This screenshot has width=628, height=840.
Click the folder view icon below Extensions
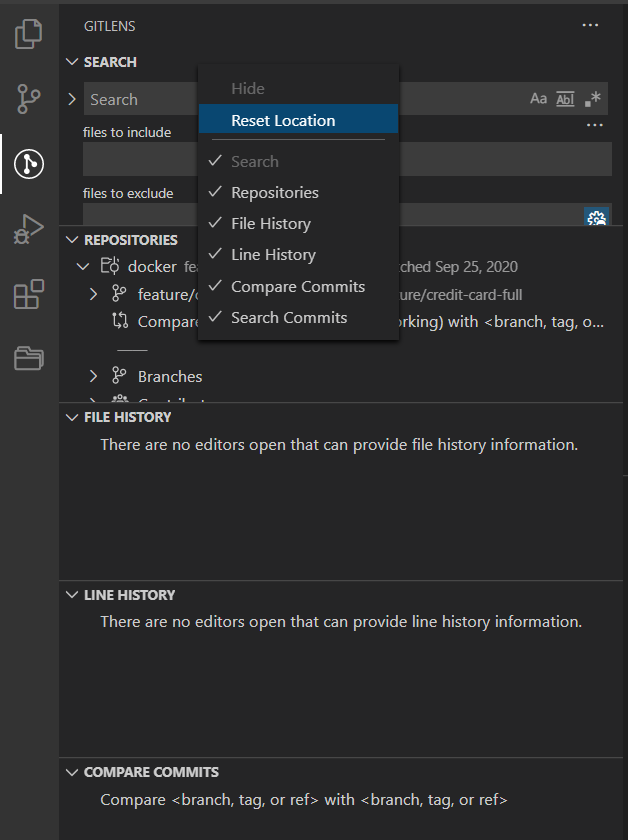click(28, 358)
